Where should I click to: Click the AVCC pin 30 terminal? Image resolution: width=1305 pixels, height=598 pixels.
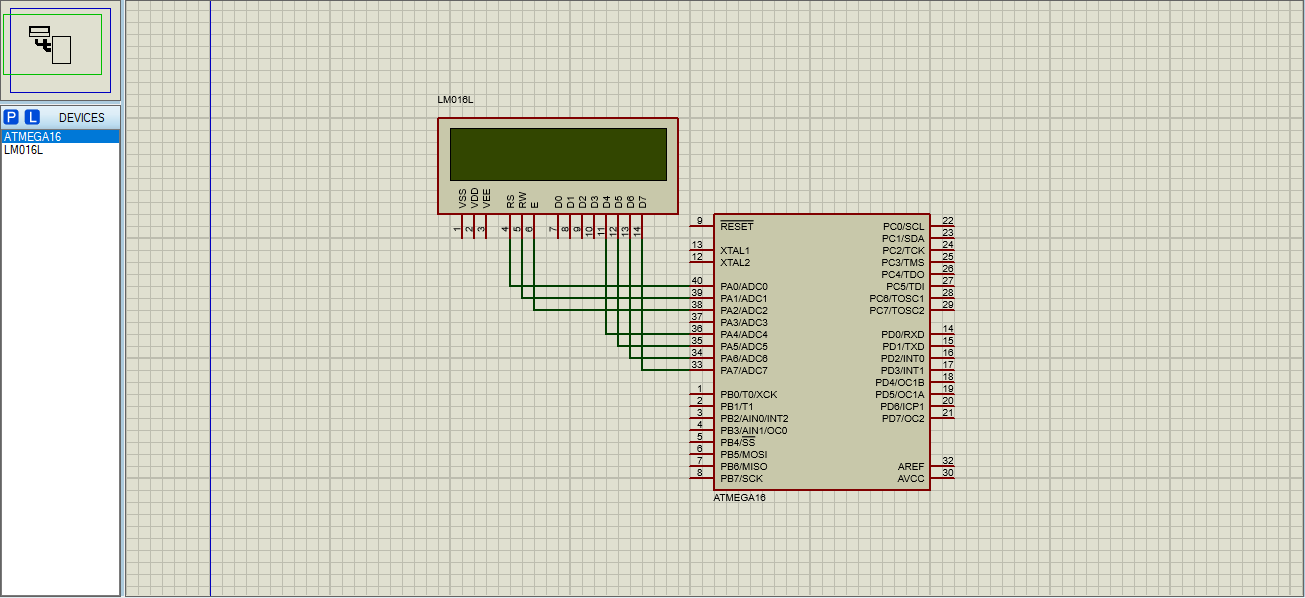pyautogui.click(x=943, y=479)
